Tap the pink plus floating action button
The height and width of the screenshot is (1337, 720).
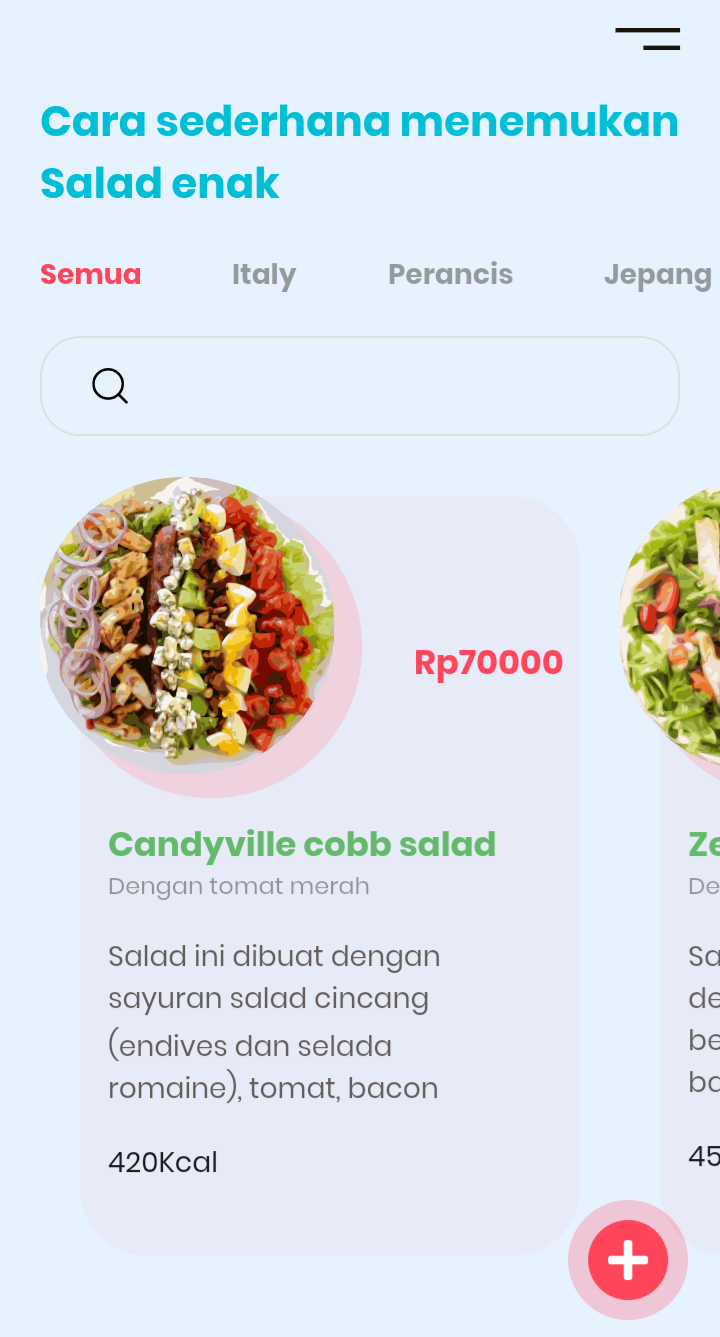tap(628, 1260)
